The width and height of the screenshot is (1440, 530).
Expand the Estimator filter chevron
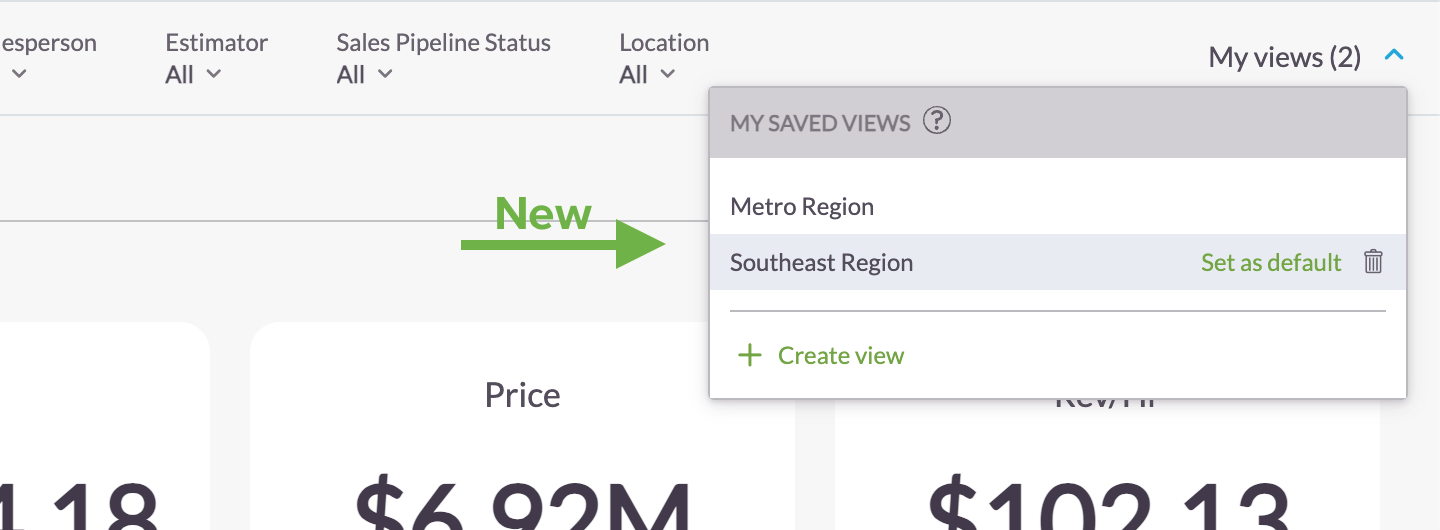pyautogui.click(x=214, y=74)
